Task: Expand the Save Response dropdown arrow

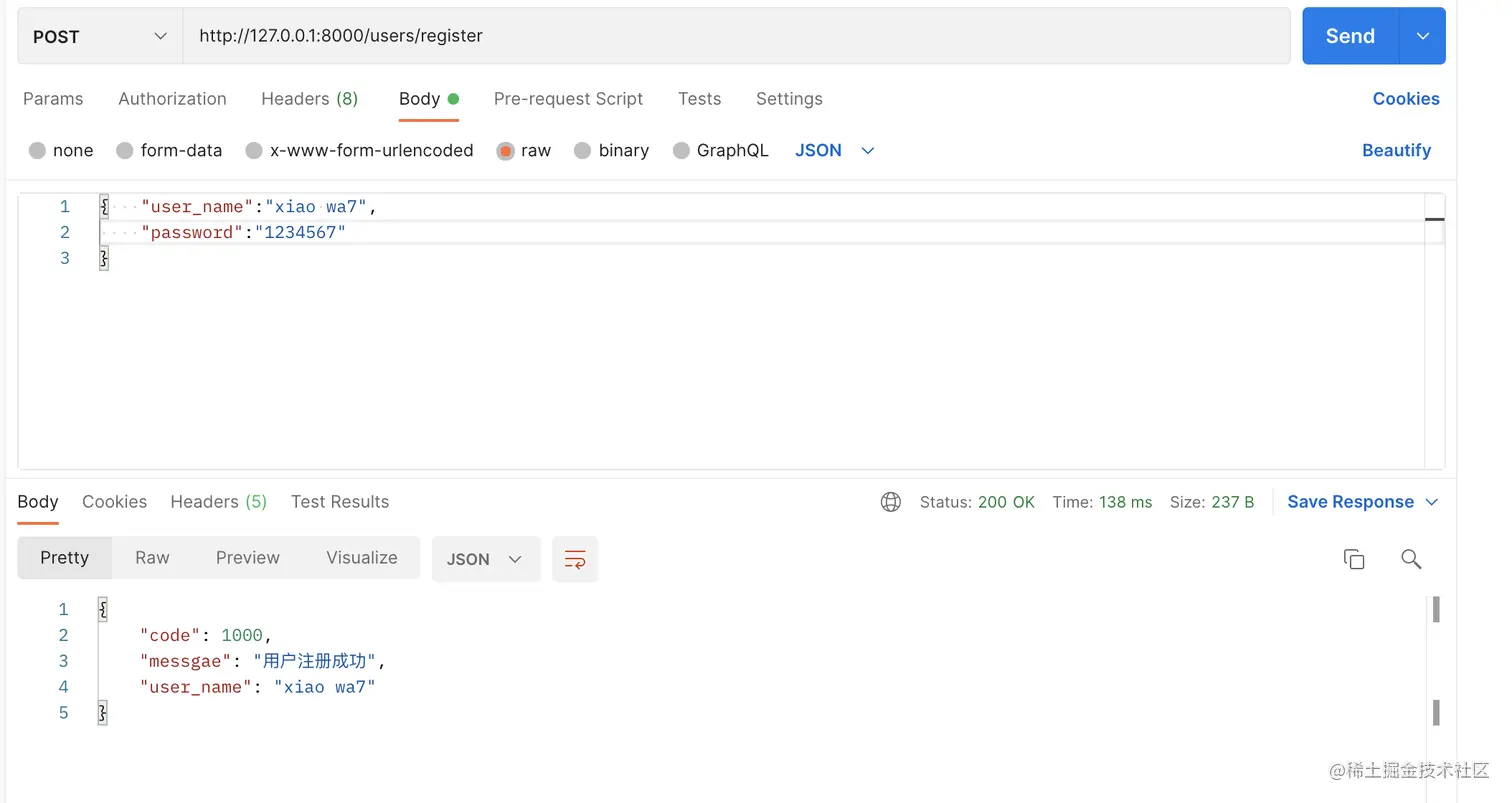Action: click(x=1431, y=502)
